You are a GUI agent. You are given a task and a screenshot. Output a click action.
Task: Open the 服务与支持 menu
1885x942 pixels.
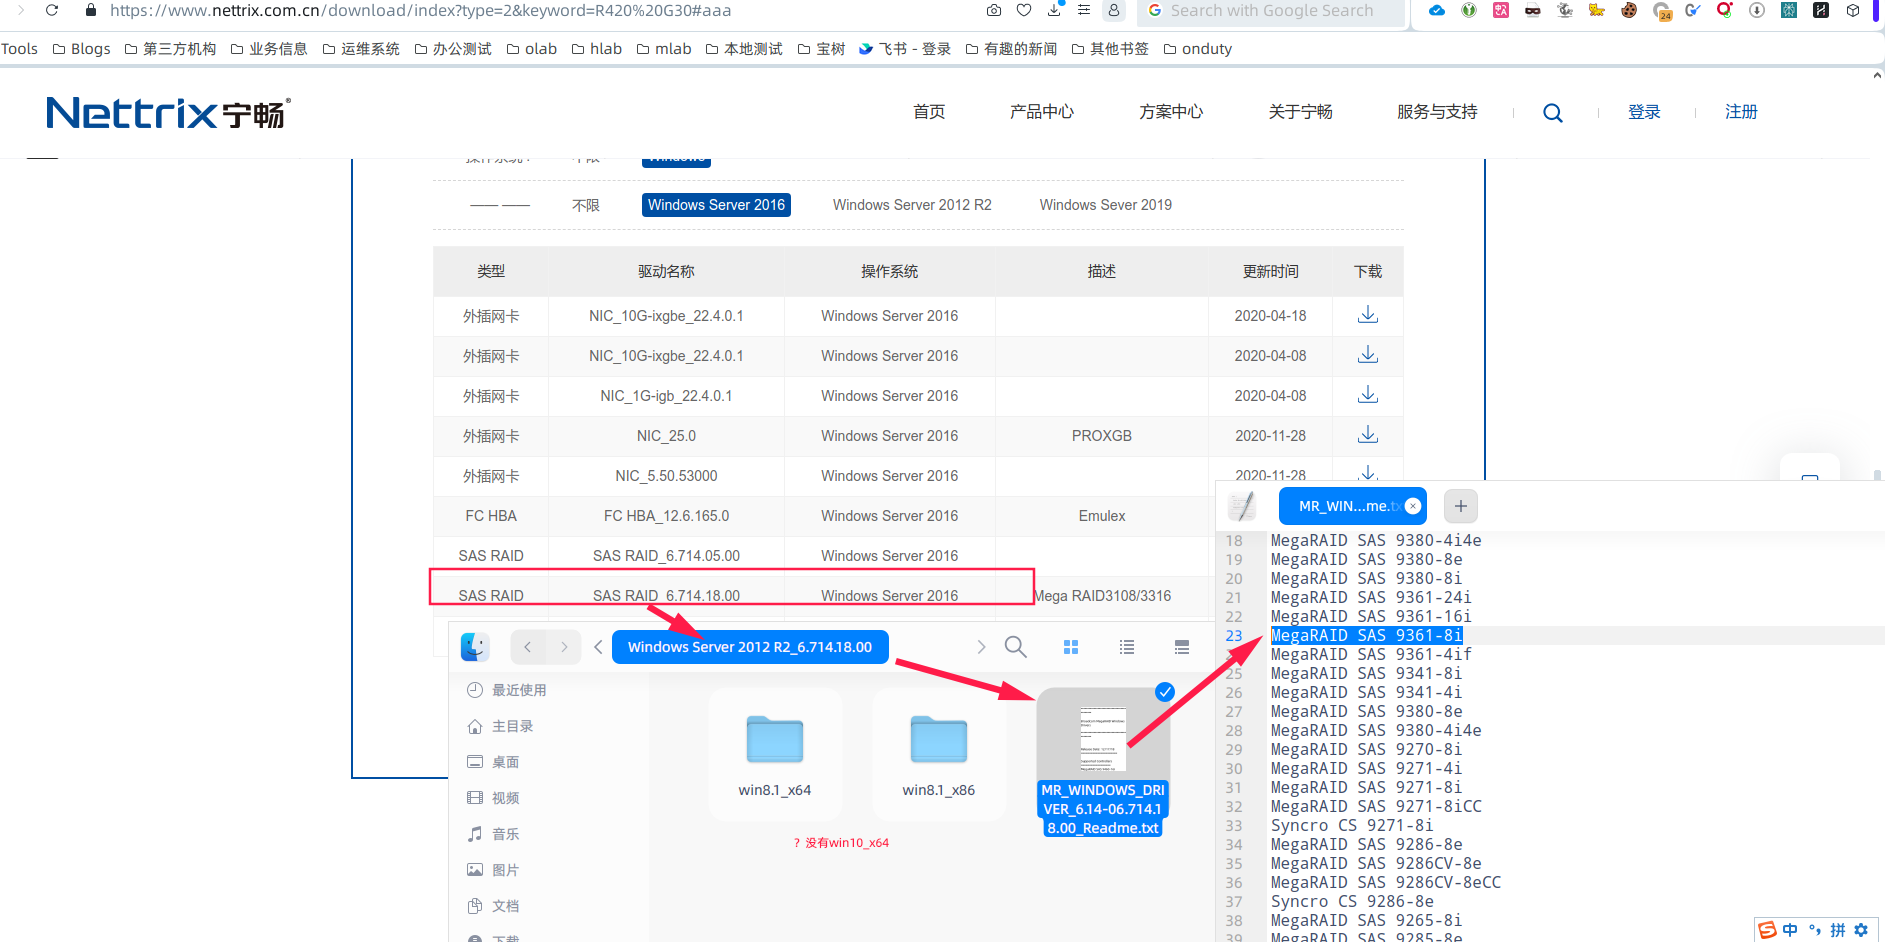pos(1437,112)
